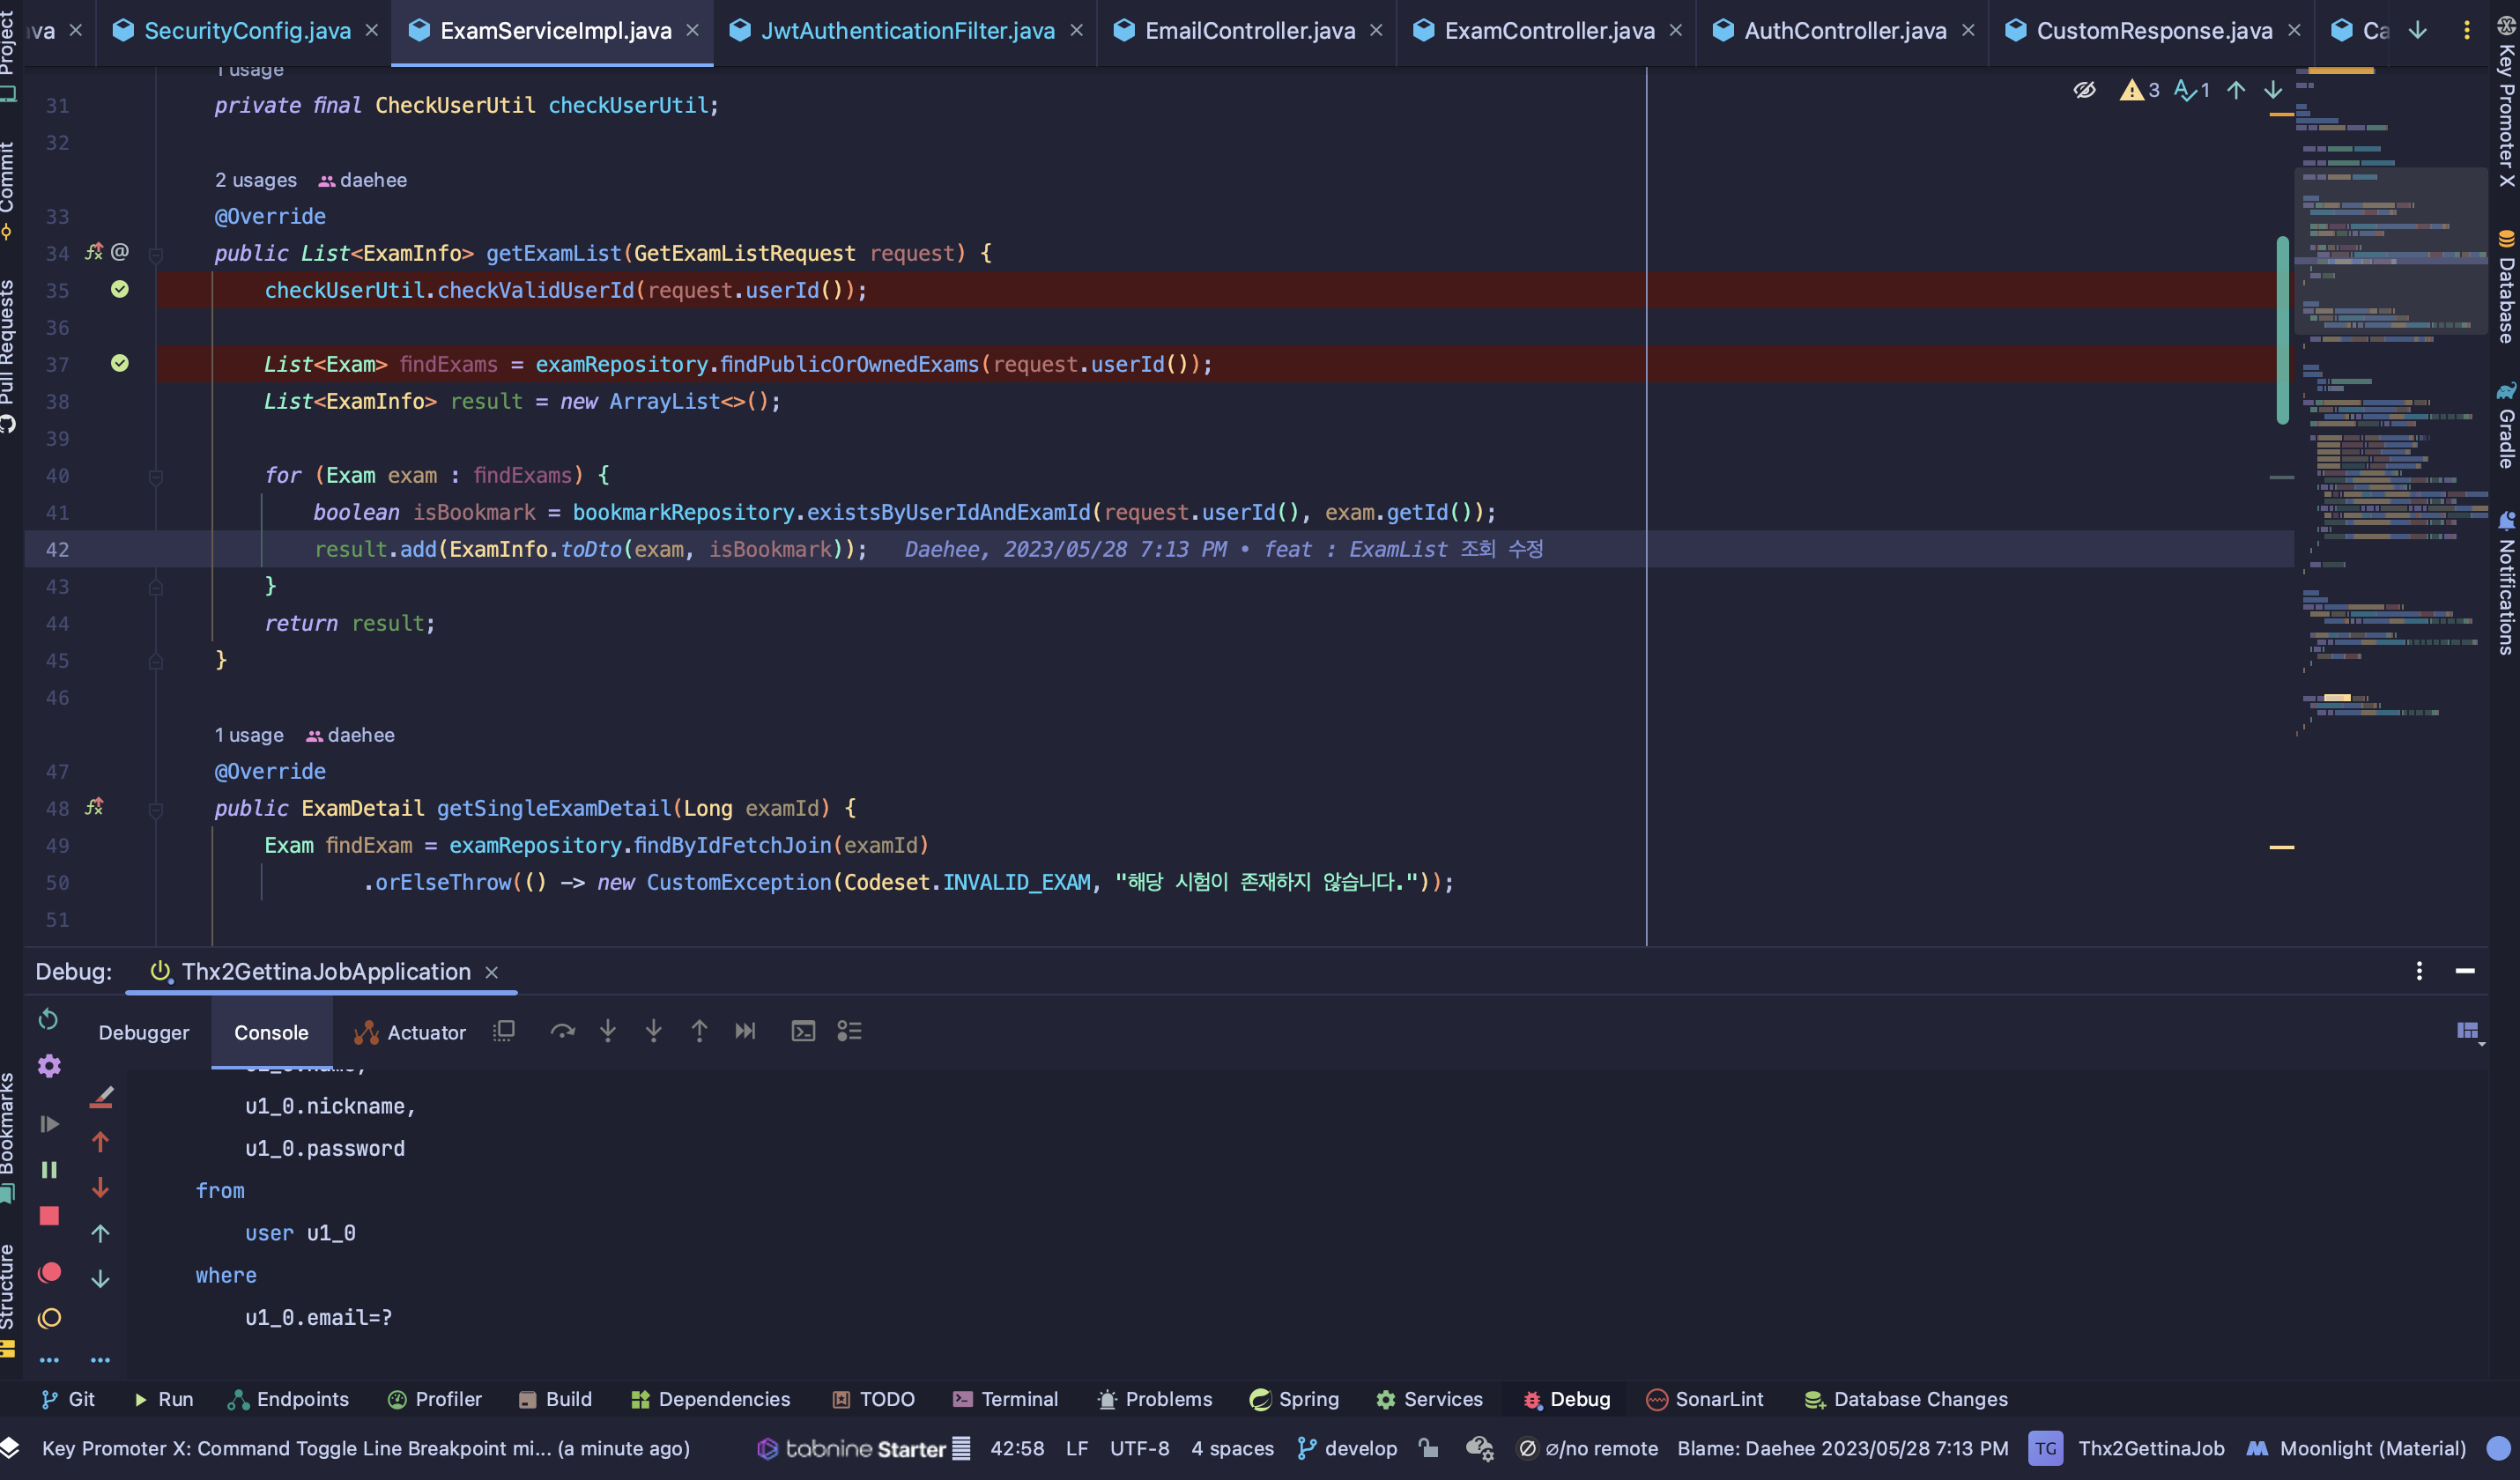Toggle the breakpoint on line 37
This screenshot has height=1480, width=2520.
(120, 364)
